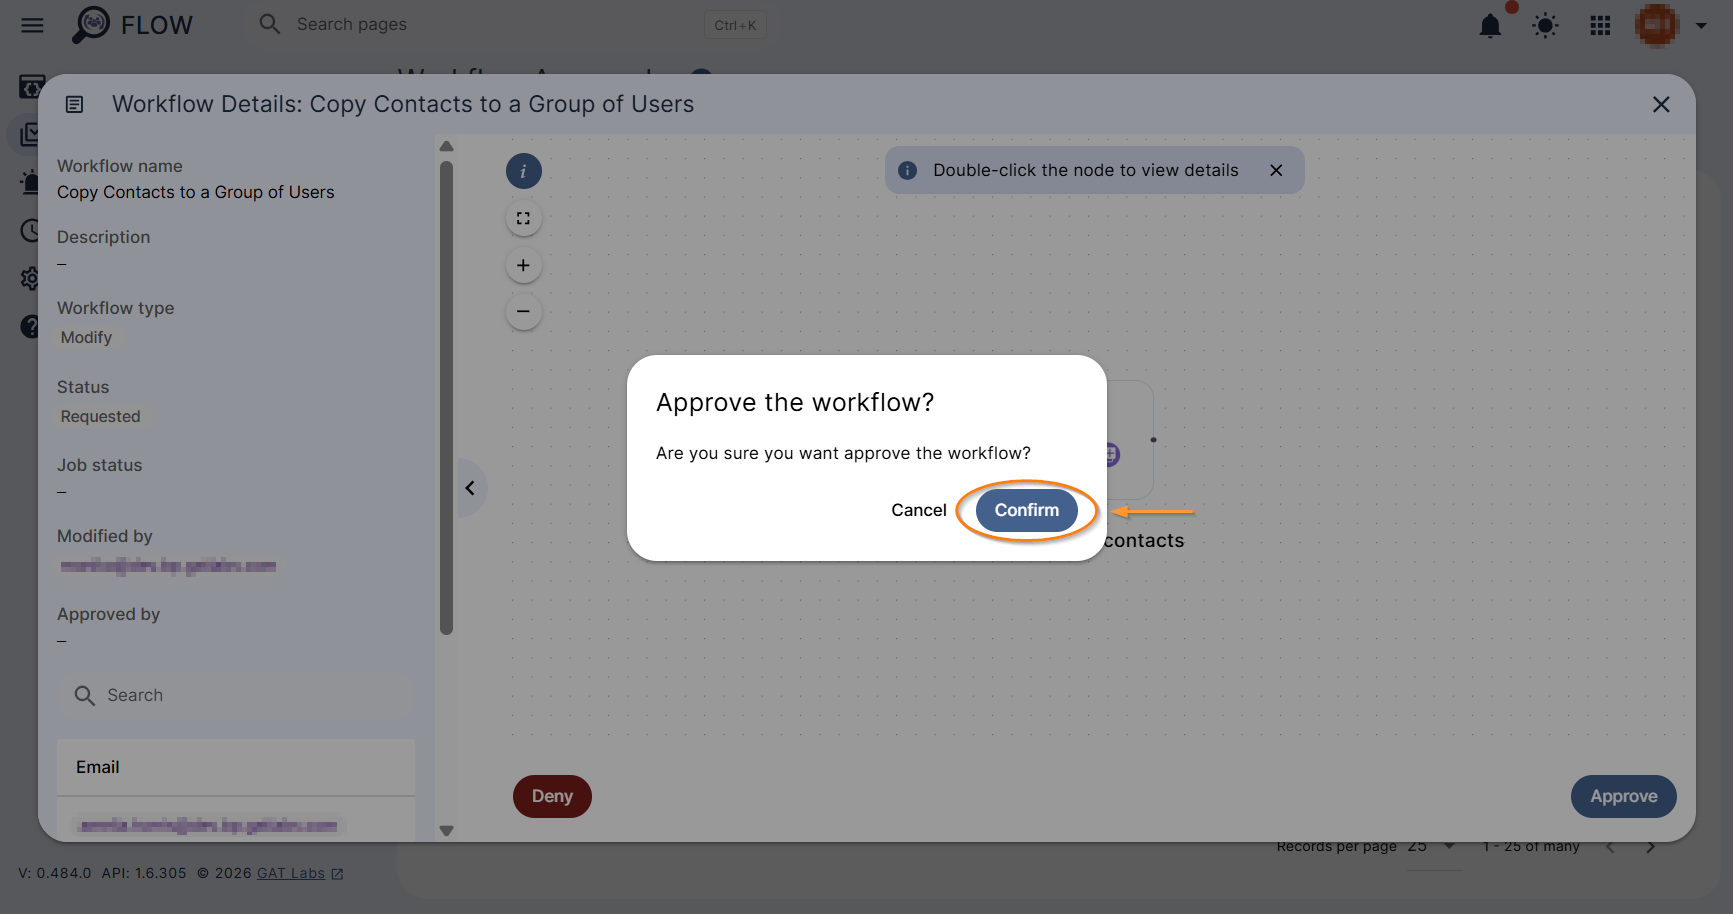Screen dimensions: 1733x914
Task: Go to next page of records
Action: click(1651, 848)
